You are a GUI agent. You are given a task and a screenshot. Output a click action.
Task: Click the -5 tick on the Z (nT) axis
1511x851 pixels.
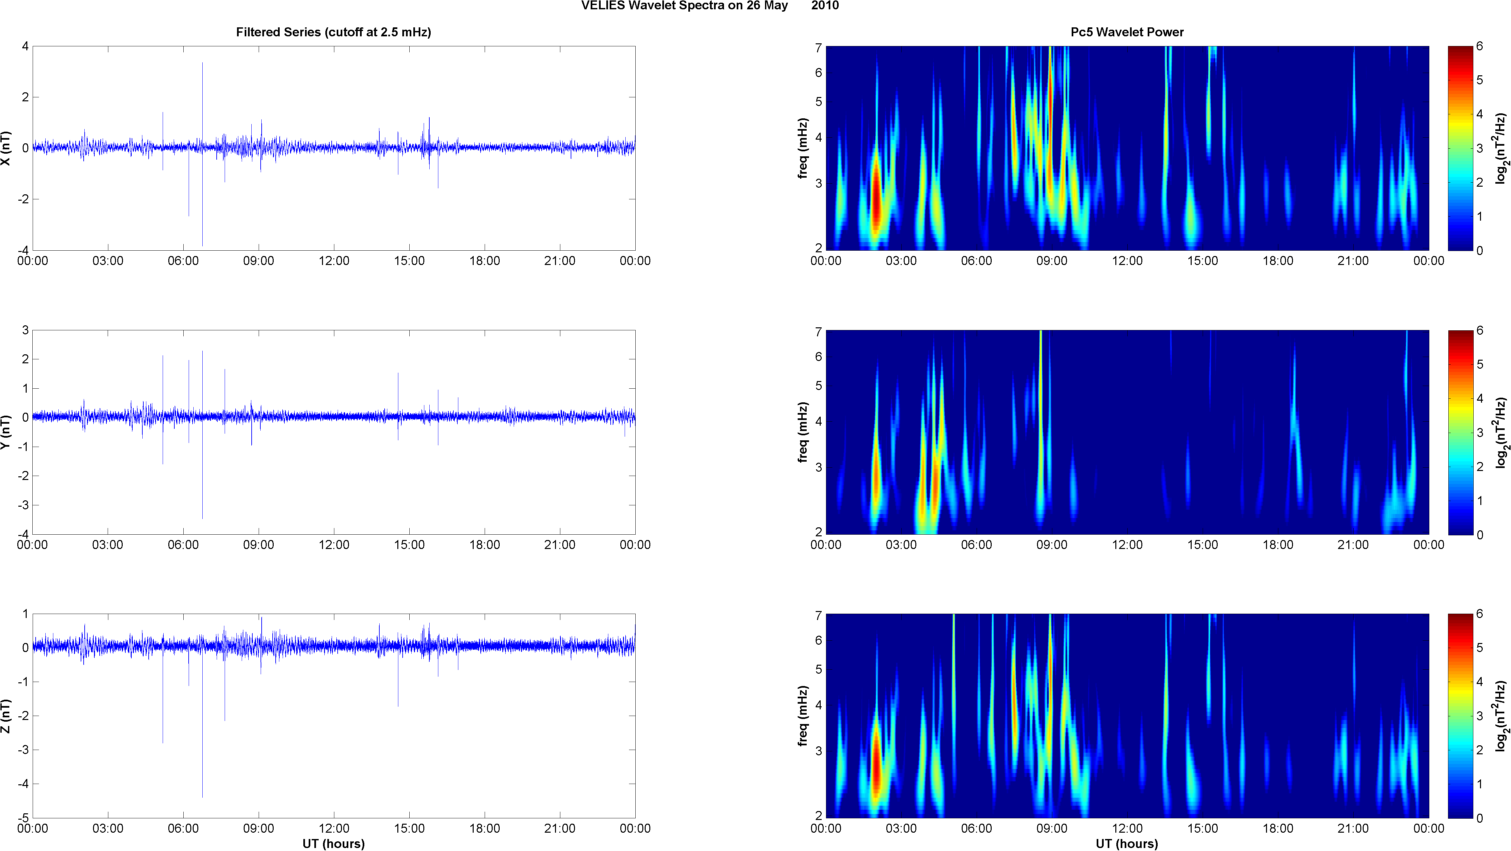tap(23, 818)
